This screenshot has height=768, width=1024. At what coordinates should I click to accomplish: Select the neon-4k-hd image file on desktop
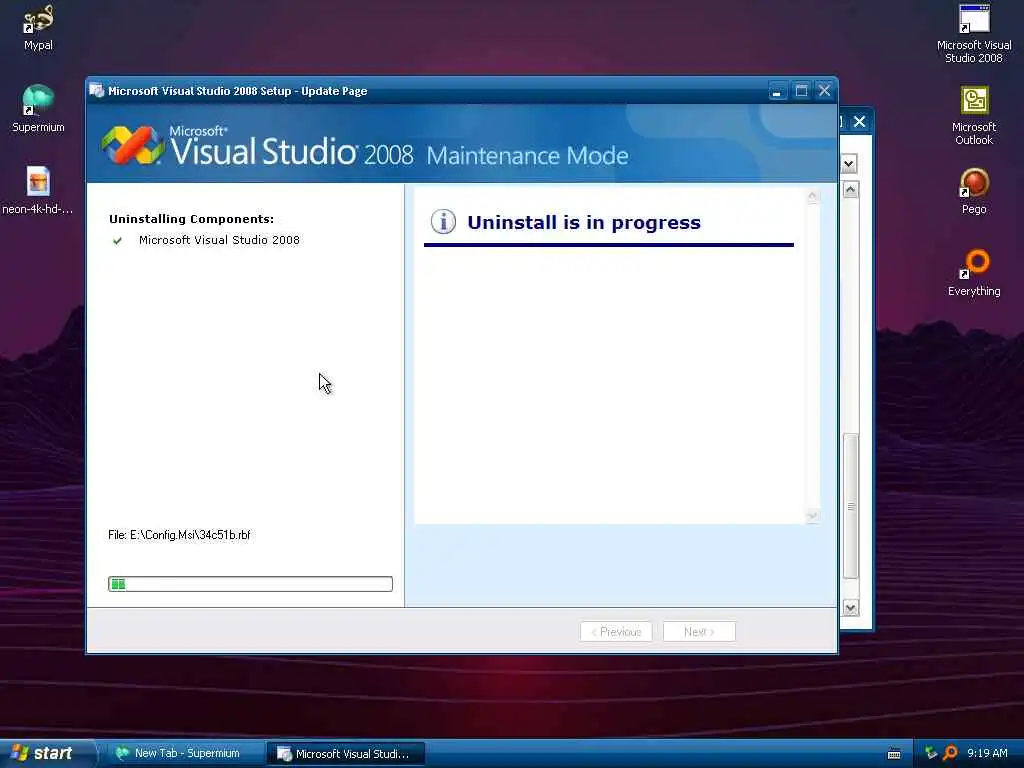38,190
